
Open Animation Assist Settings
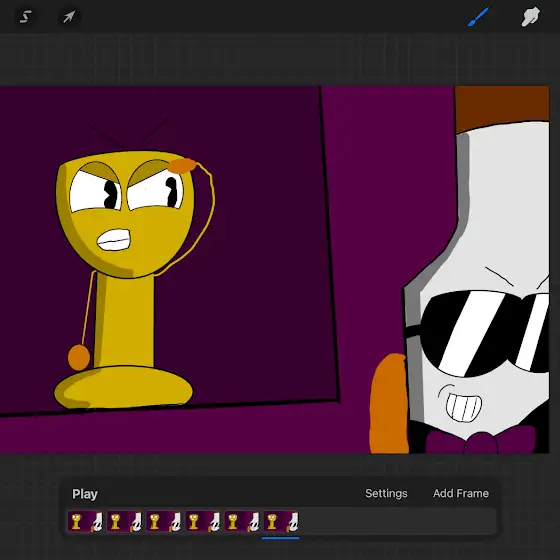[386, 493]
